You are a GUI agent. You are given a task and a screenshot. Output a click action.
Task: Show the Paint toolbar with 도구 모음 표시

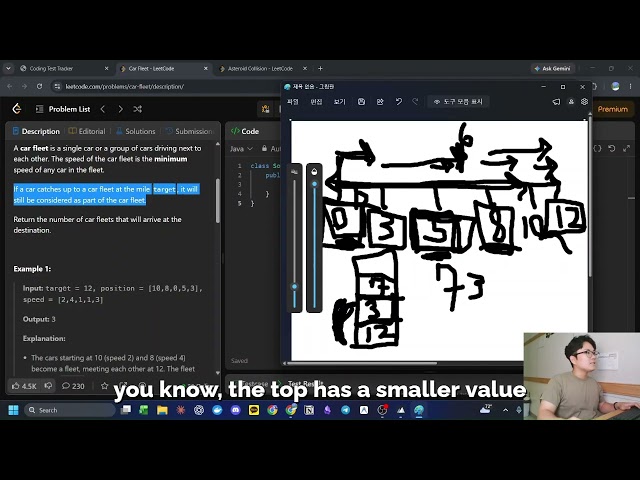pyautogui.click(x=458, y=102)
